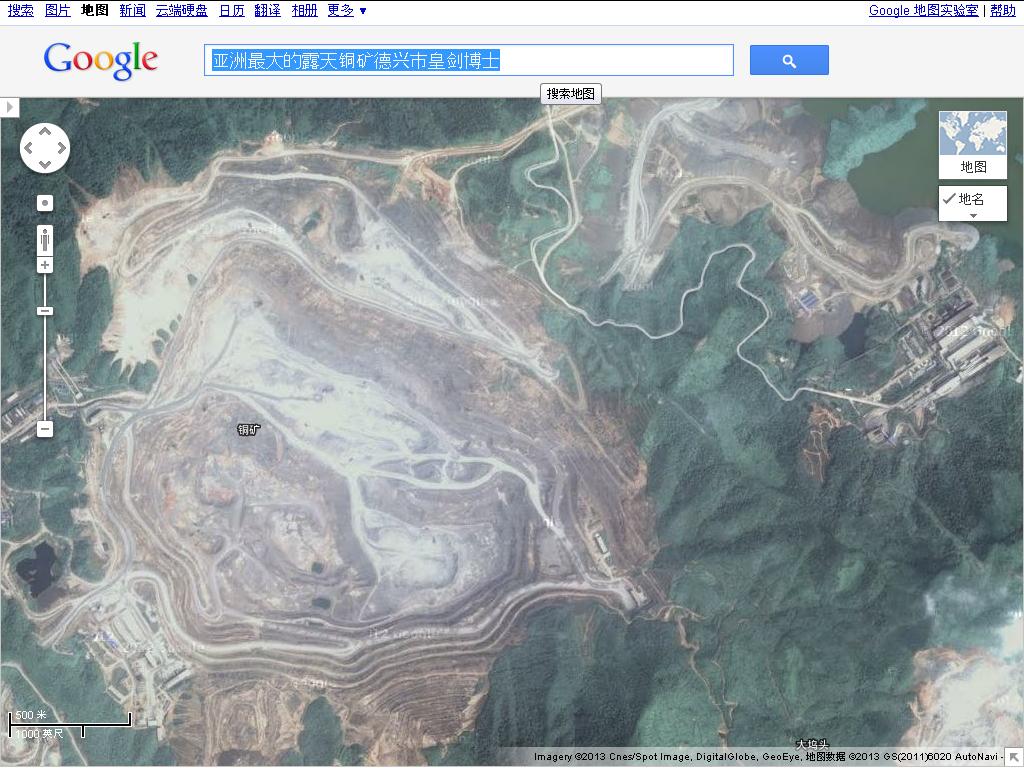
Task: Click the 帮助 help link
Action: coord(1002,10)
